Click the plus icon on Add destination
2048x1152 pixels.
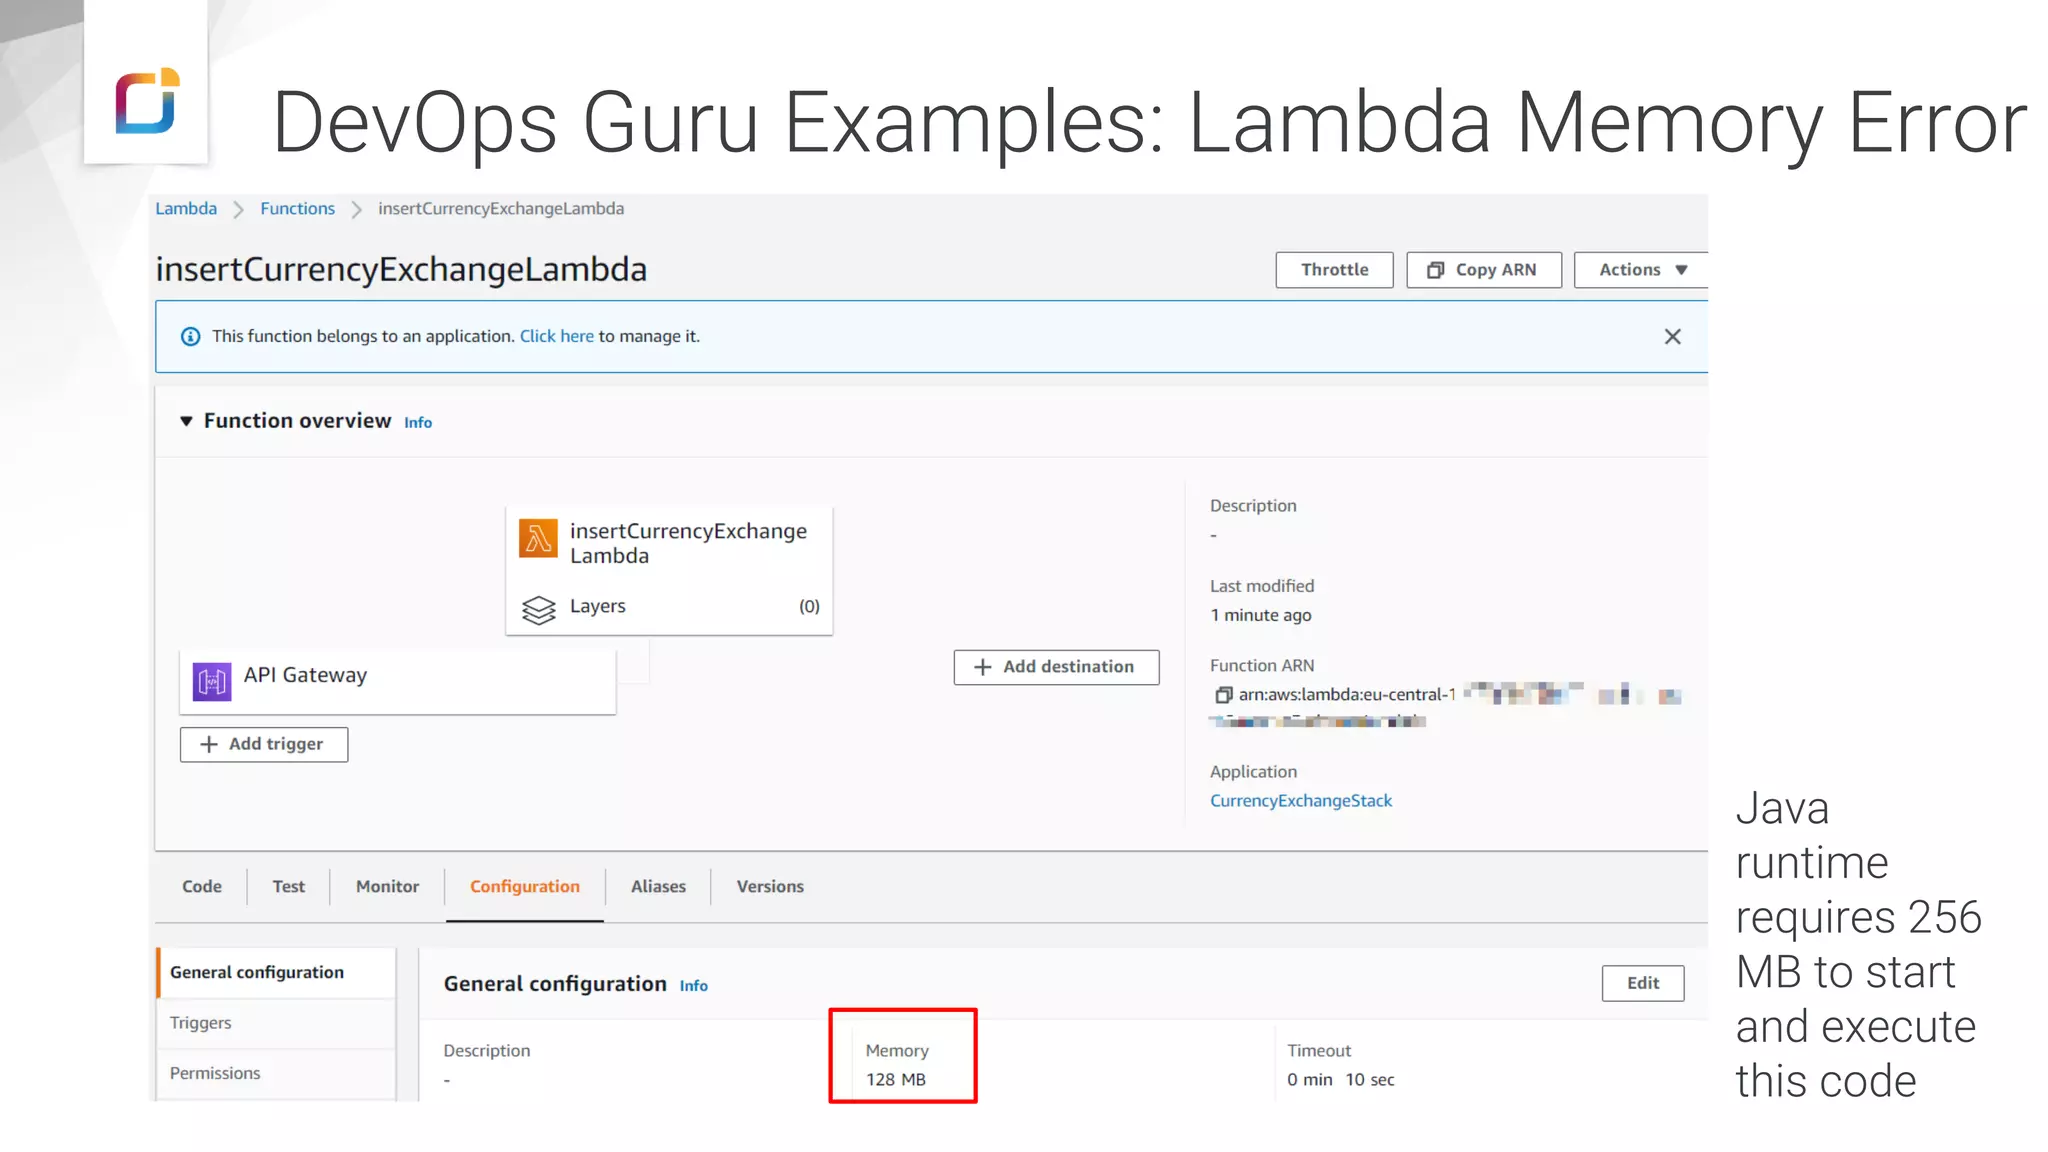[982, 667]
